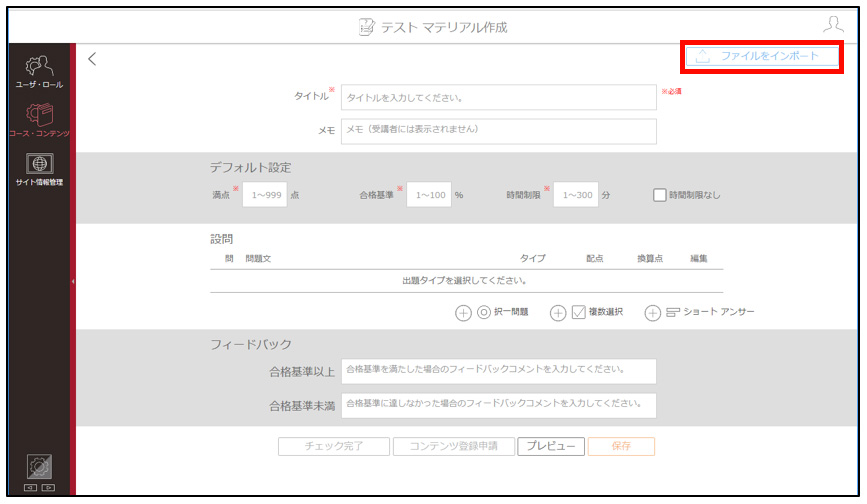This screenshot has height=504, width=867.
Task: Click the user profile icon at top right
Action: click(x=833, y=24)
